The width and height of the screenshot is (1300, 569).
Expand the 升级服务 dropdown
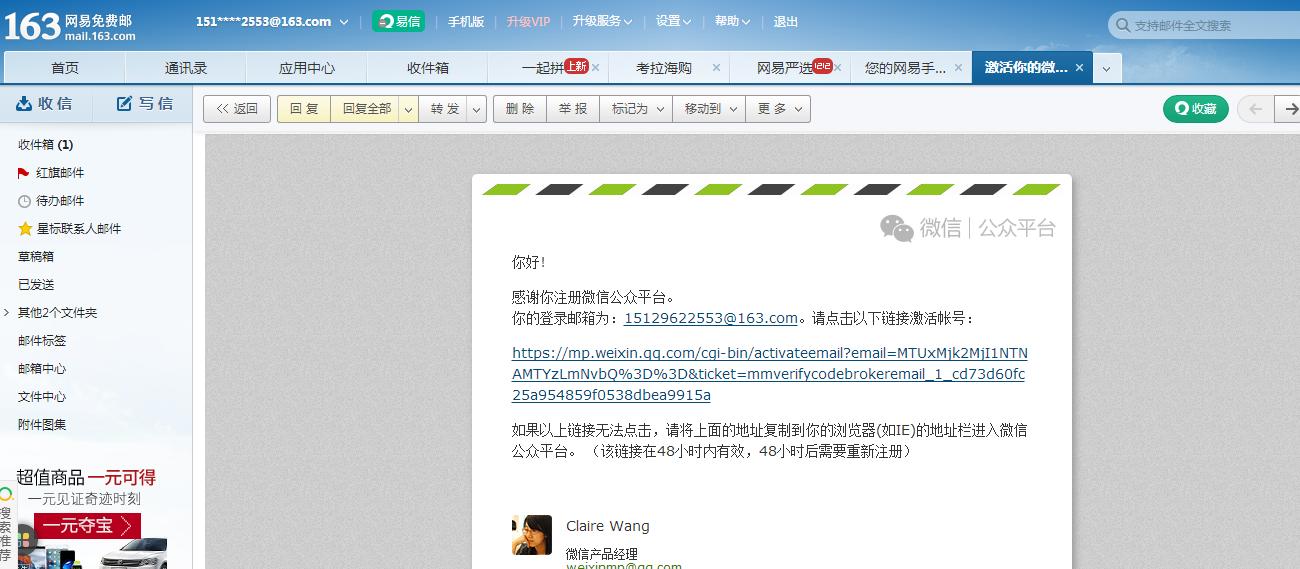click(x=603, y=21)
